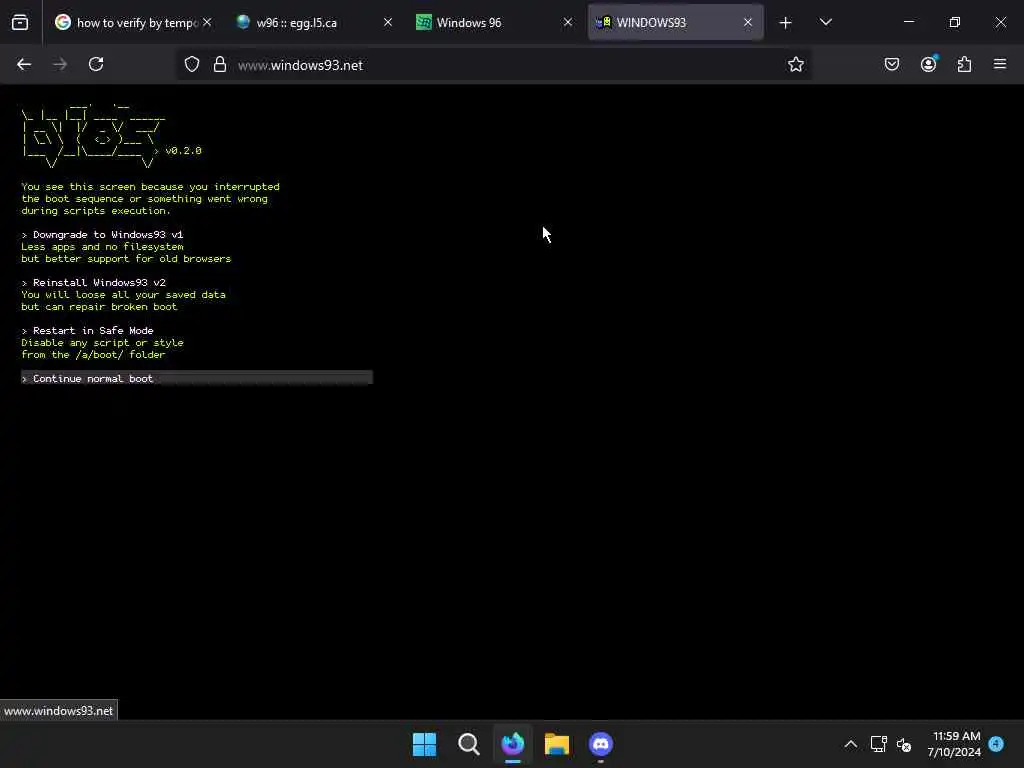Reload the windows93.net page
Image resolution: width=1024 pixels, height=768 pixels.
click(96, 64)
